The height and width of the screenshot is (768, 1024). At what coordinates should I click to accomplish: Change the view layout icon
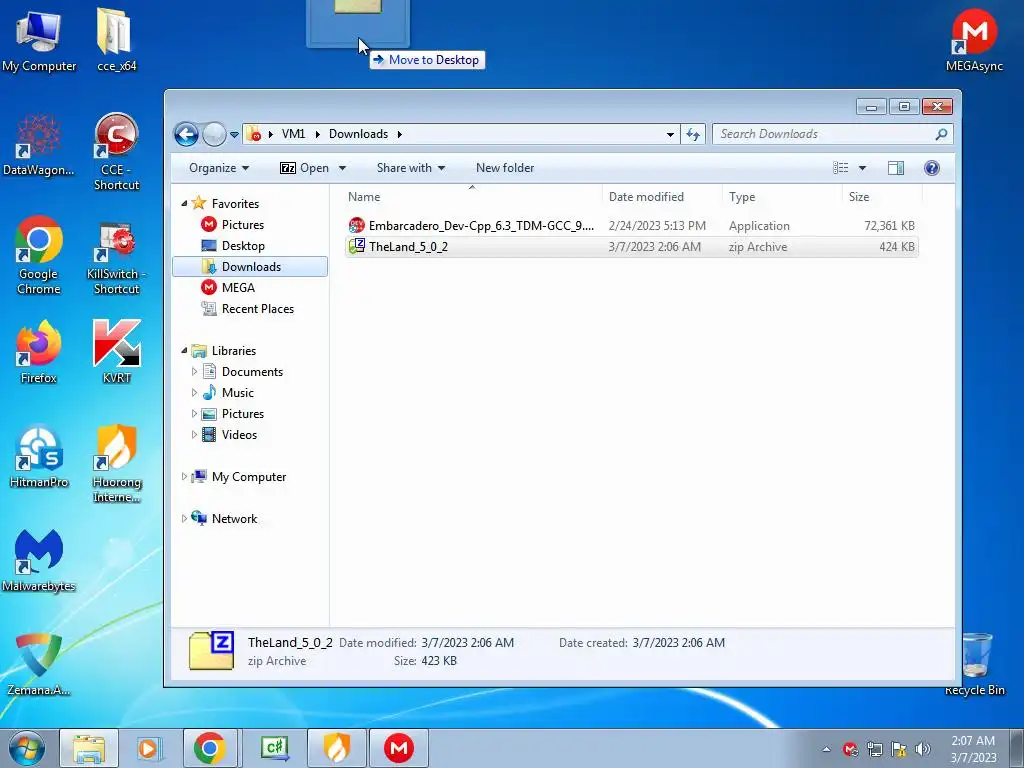(x=840, y=168)
